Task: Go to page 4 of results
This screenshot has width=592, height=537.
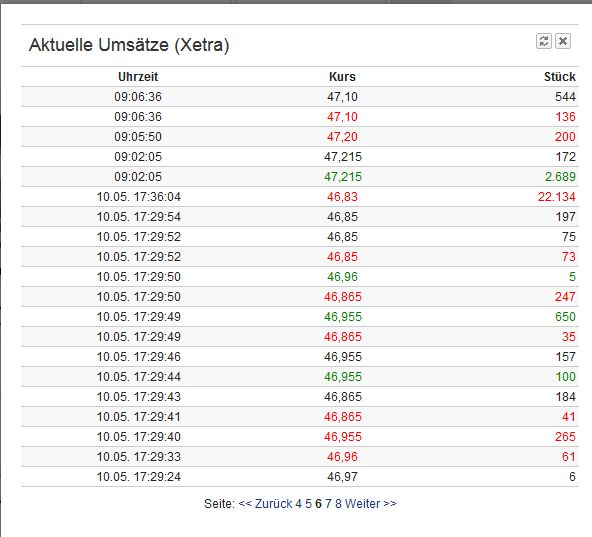Action: tap(298, 504)
